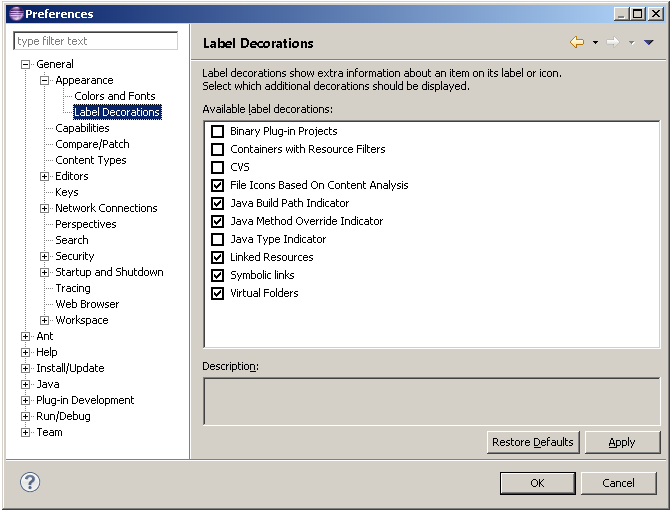
Task: Click the forward navigation arrow icon
Action: click(613, 42)
